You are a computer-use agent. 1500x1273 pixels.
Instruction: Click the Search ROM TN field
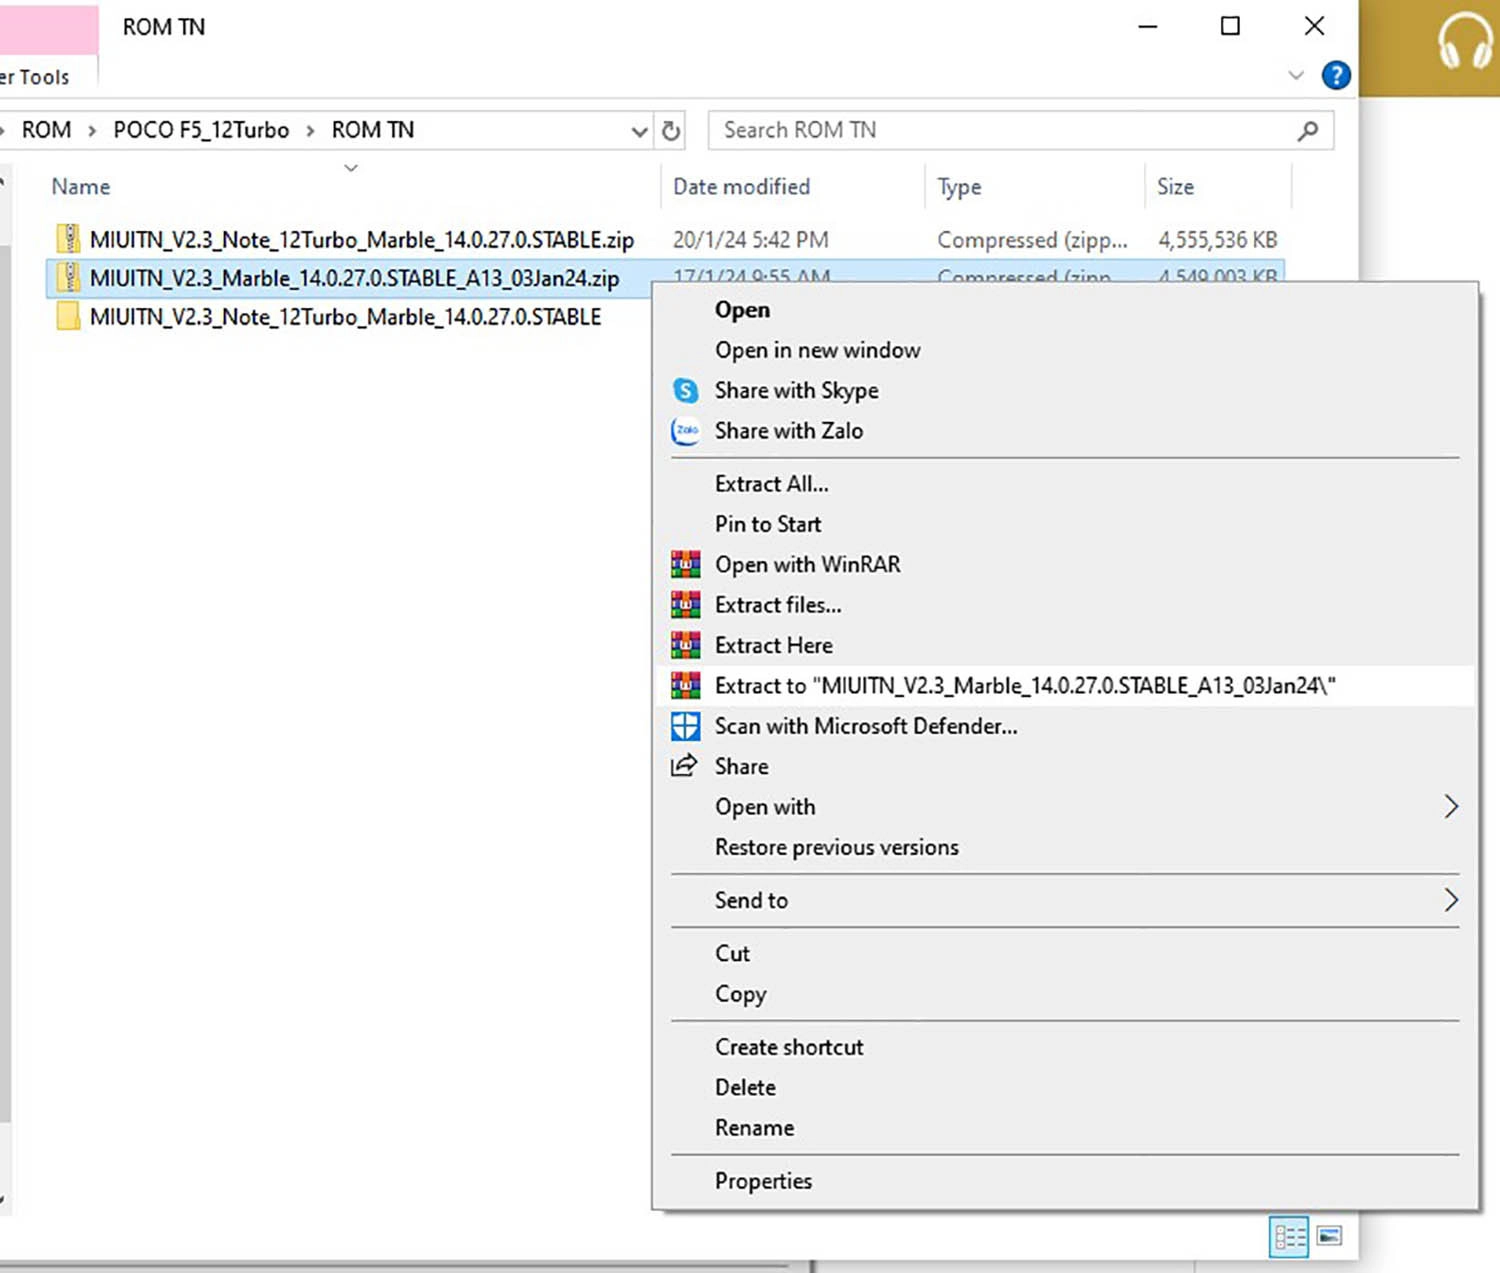coord(1021,131)
